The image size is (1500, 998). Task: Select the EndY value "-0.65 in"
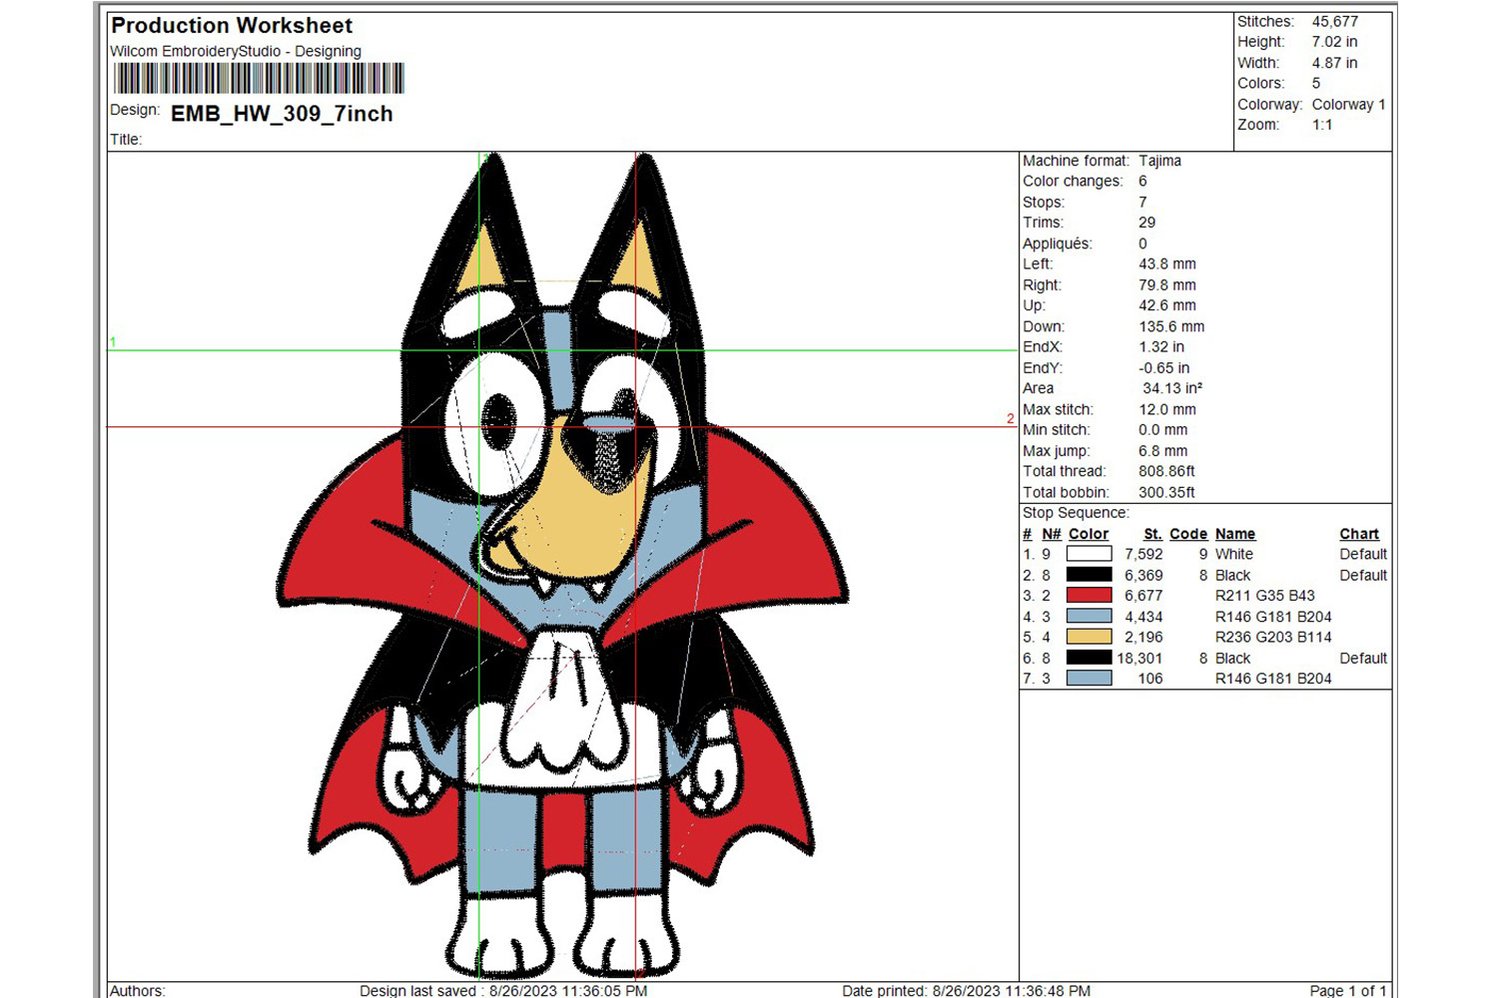point(1164,368)
